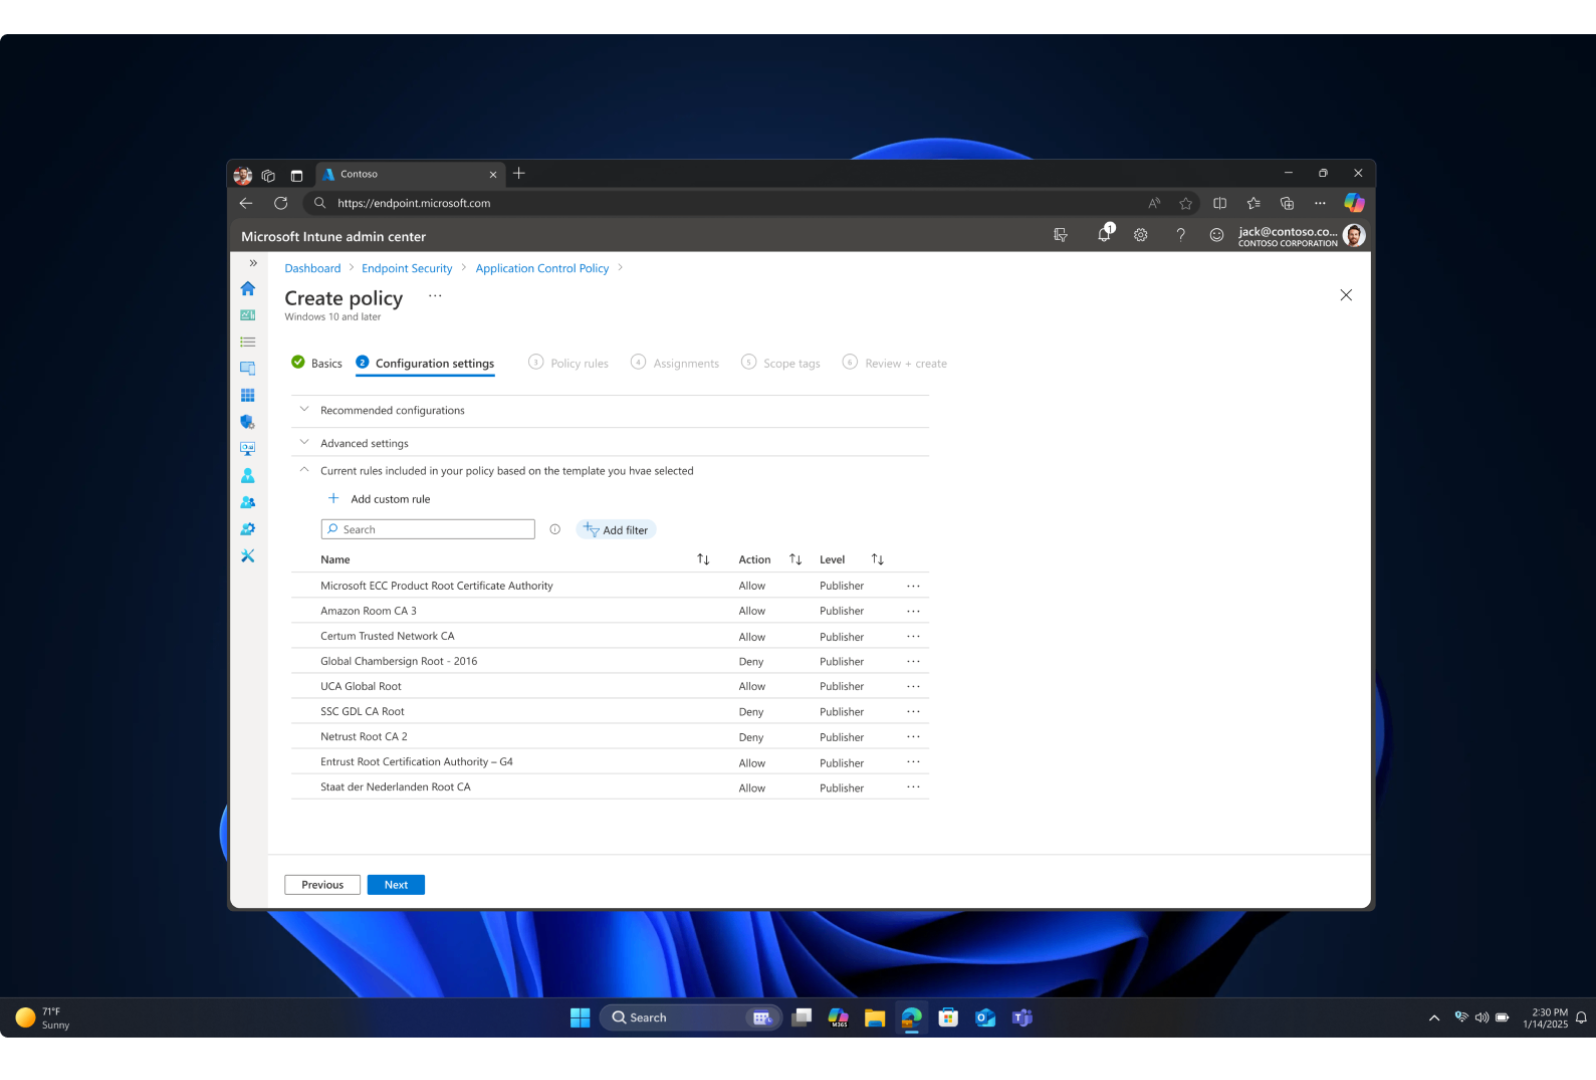
Task: Go to the Policy rules step
Action: tap(568, 363)
